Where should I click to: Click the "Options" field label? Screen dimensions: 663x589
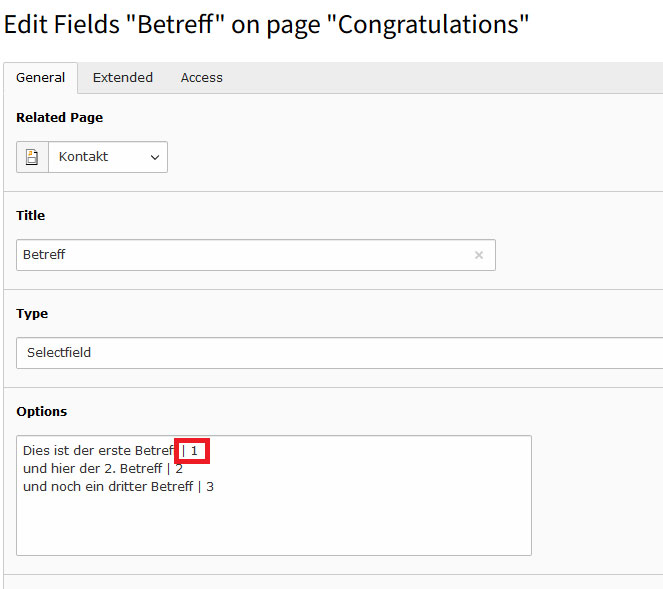(42, 411)
